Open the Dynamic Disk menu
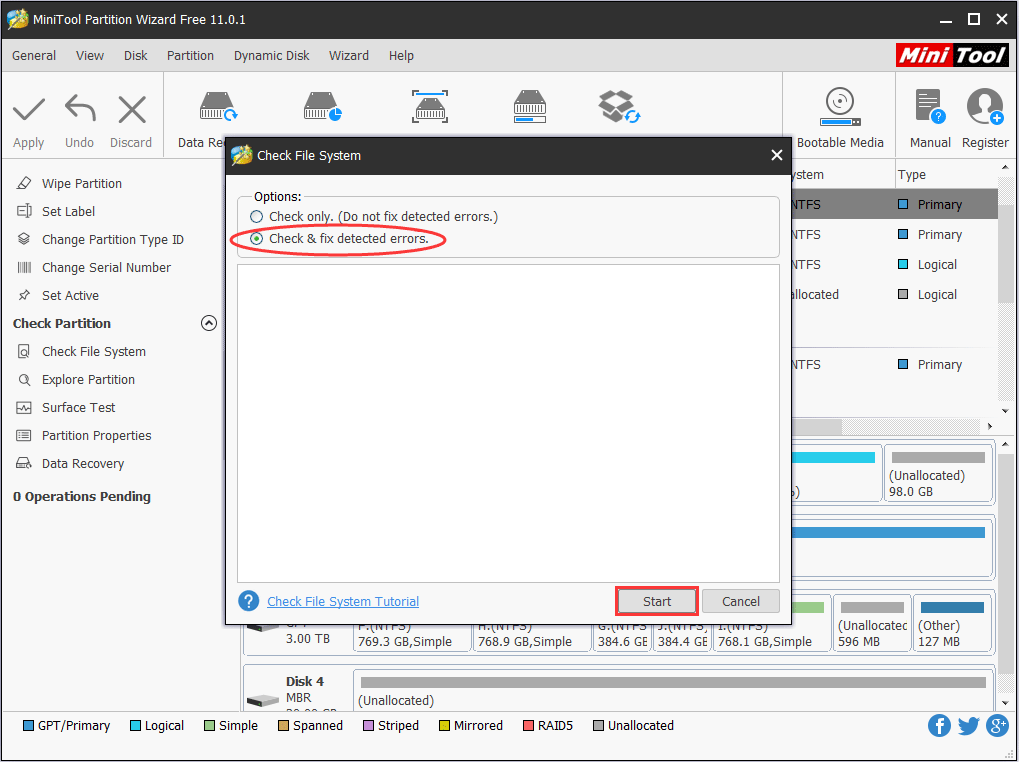Screen dimensions: 1019x762 point(272,56)
